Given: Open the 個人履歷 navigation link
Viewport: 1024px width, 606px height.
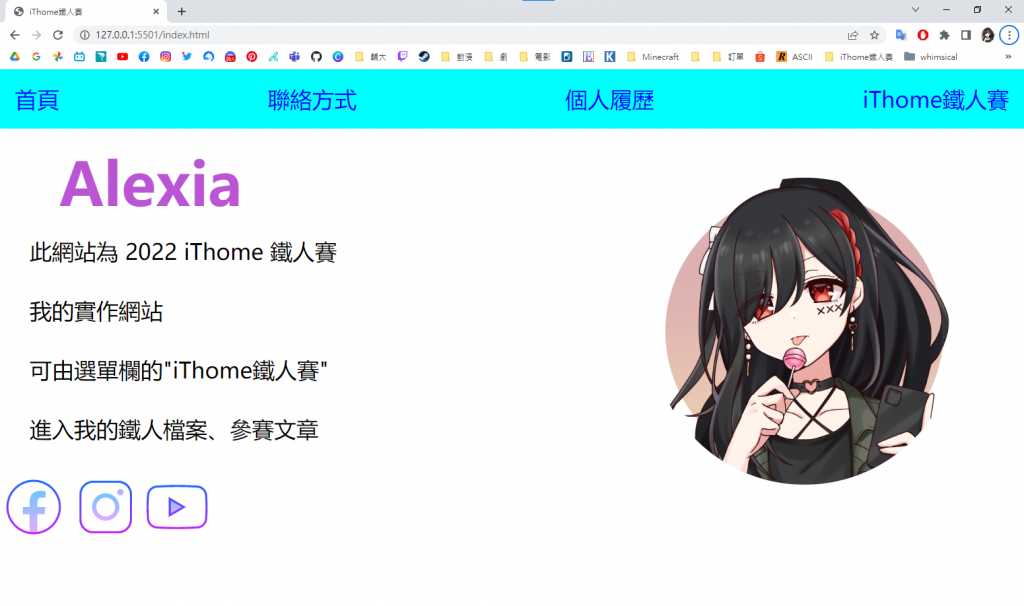Looking at the screenshot, I should coord(609,100).
